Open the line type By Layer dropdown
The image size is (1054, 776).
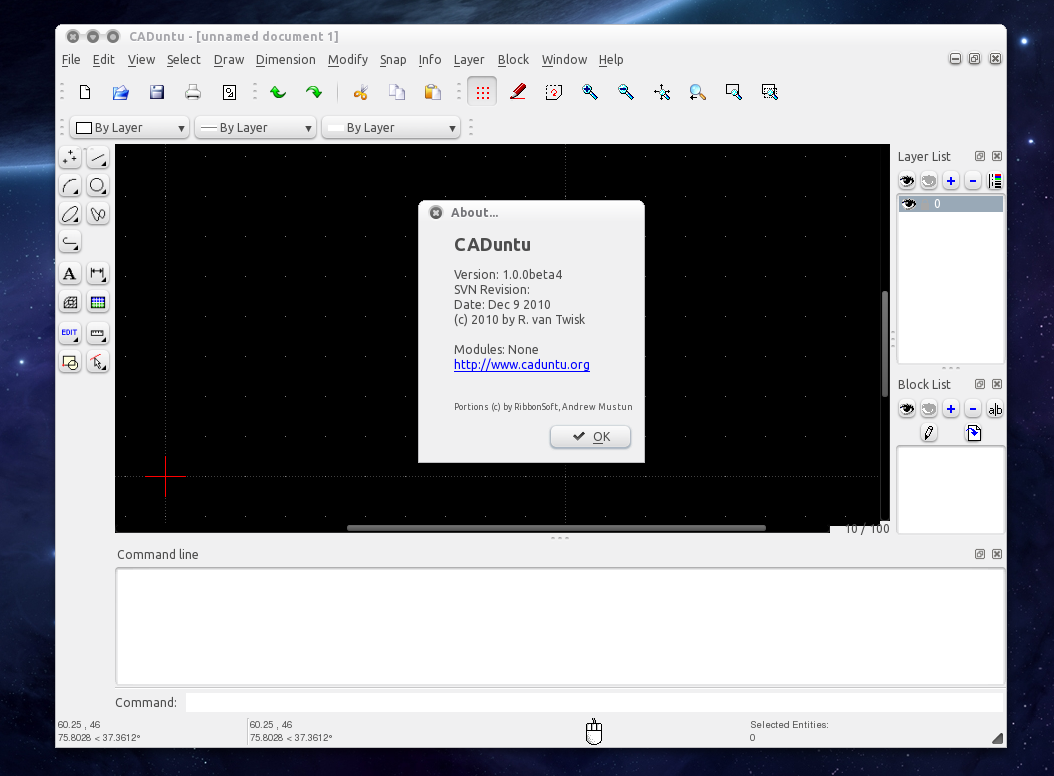[390, 128]
